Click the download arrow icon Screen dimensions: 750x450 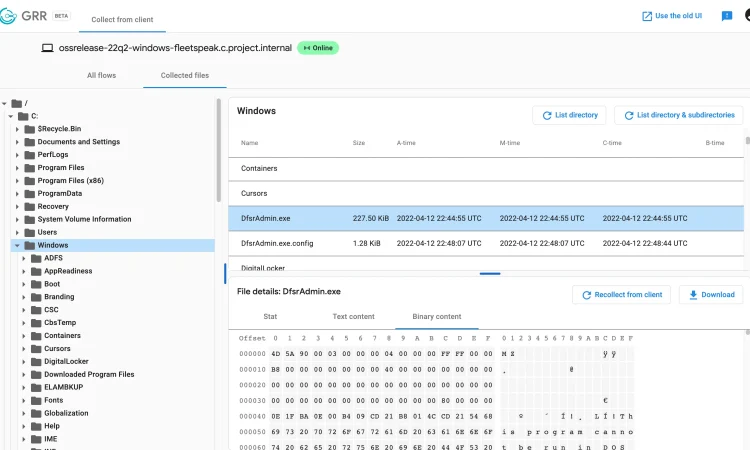[693, 295]
